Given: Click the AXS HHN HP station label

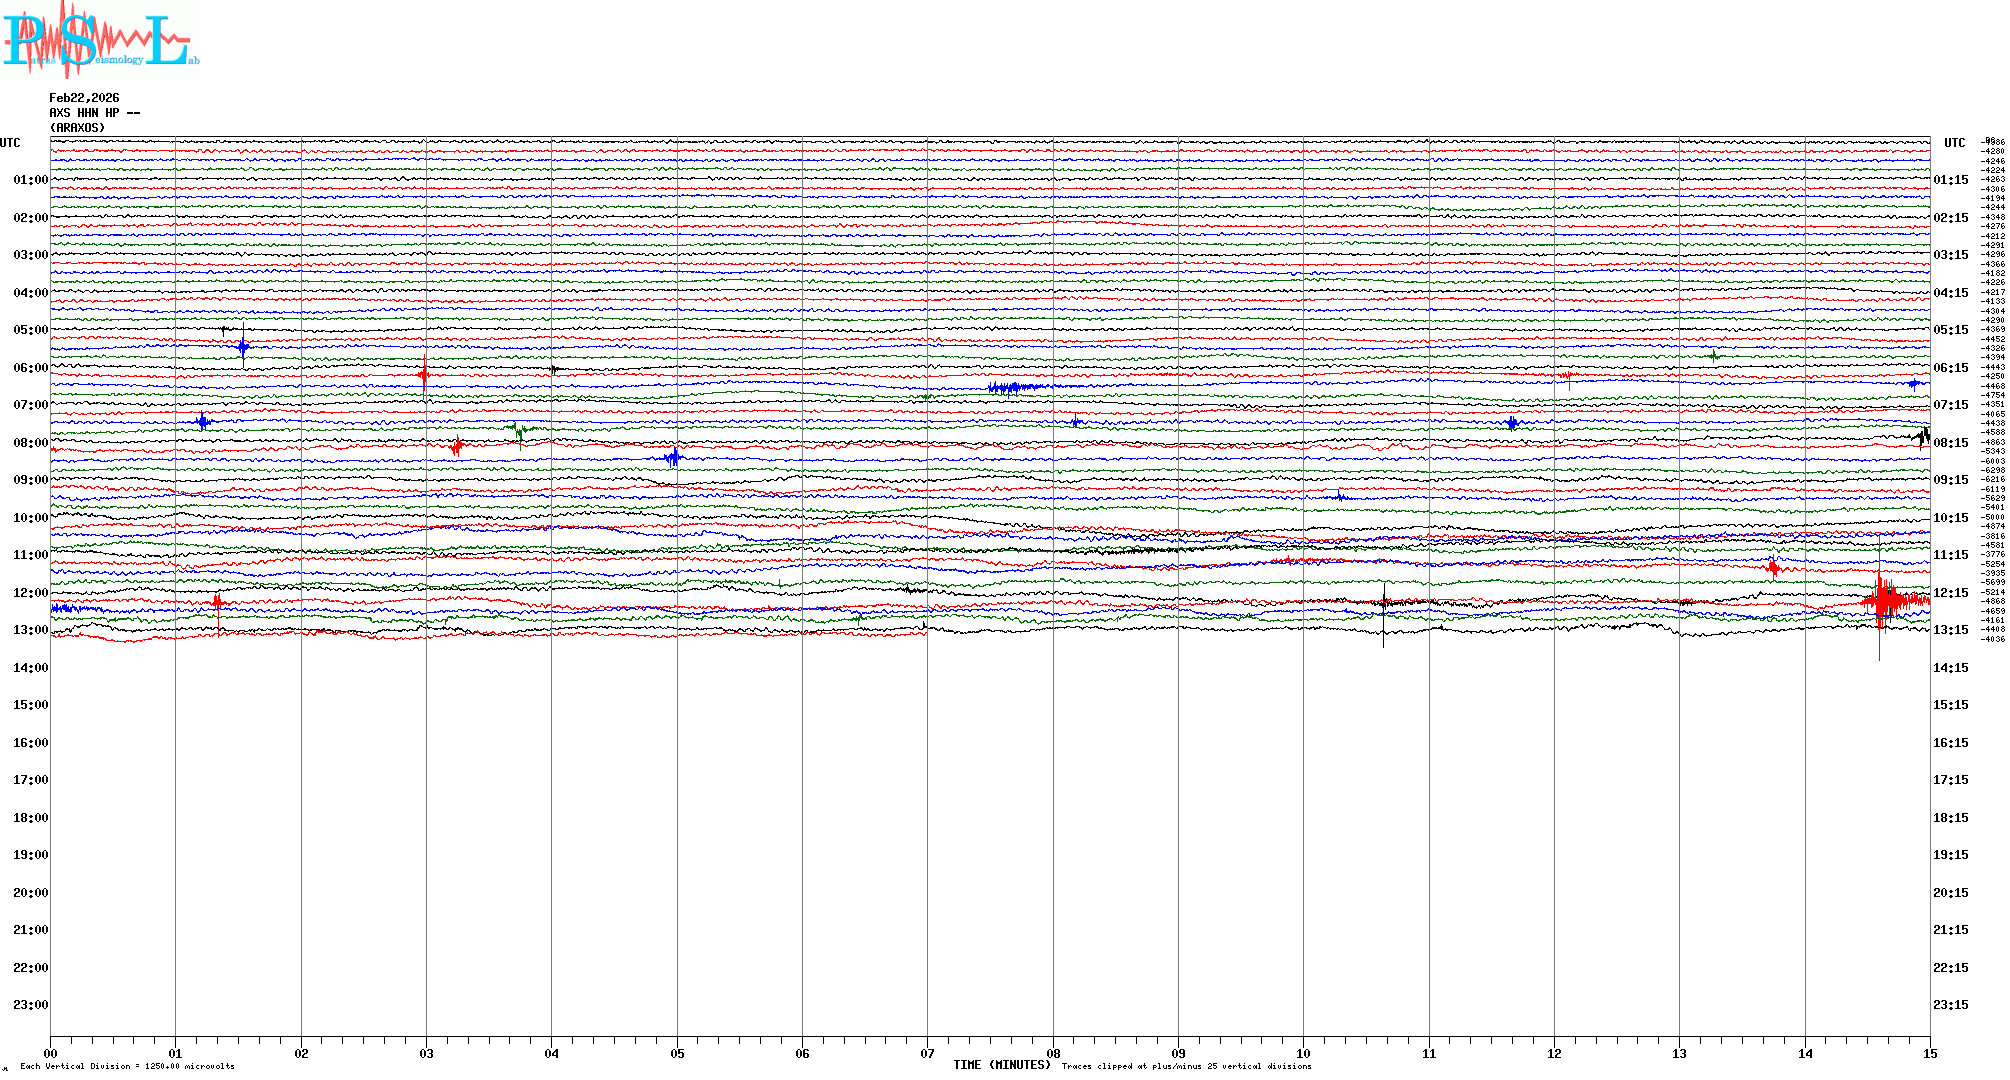Looking at the screenshot, I should pos(94,113).
